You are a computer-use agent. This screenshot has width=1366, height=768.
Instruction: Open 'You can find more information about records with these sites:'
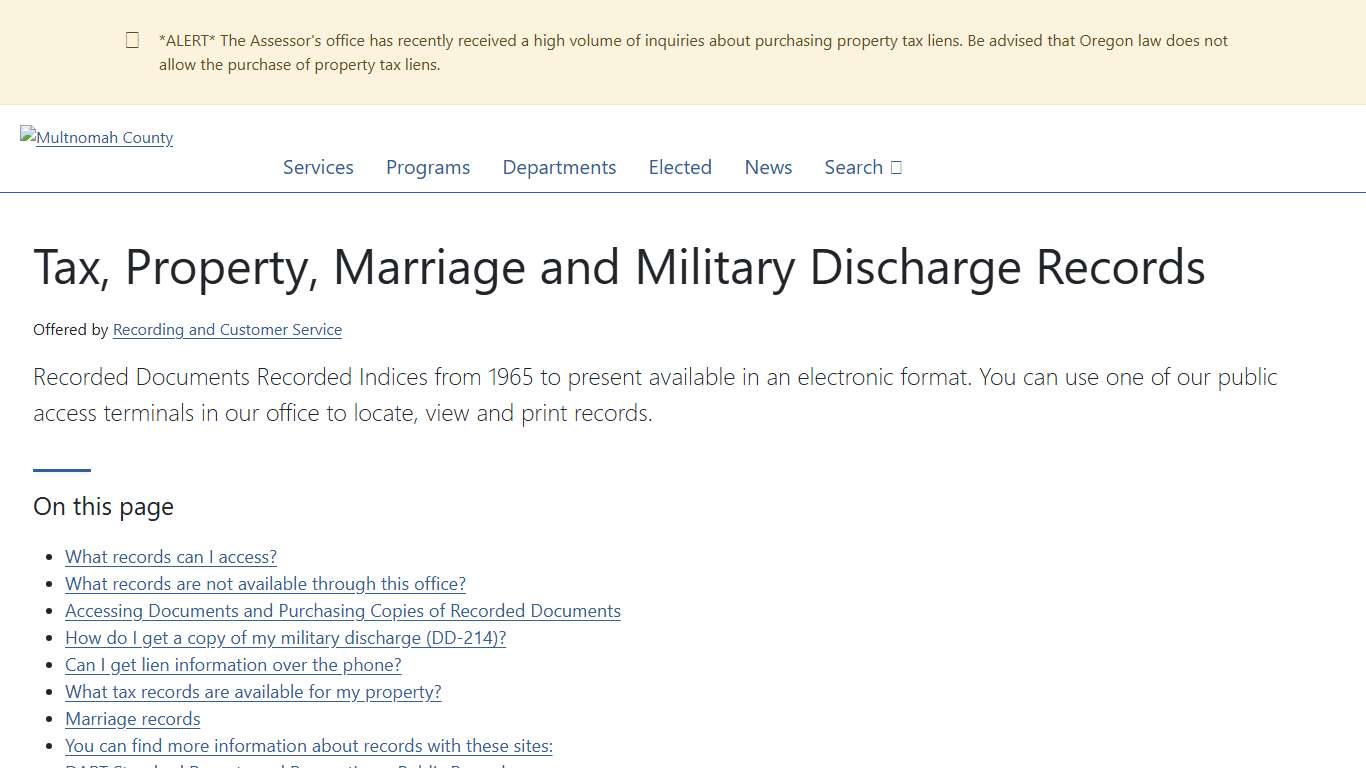[308, 745]
